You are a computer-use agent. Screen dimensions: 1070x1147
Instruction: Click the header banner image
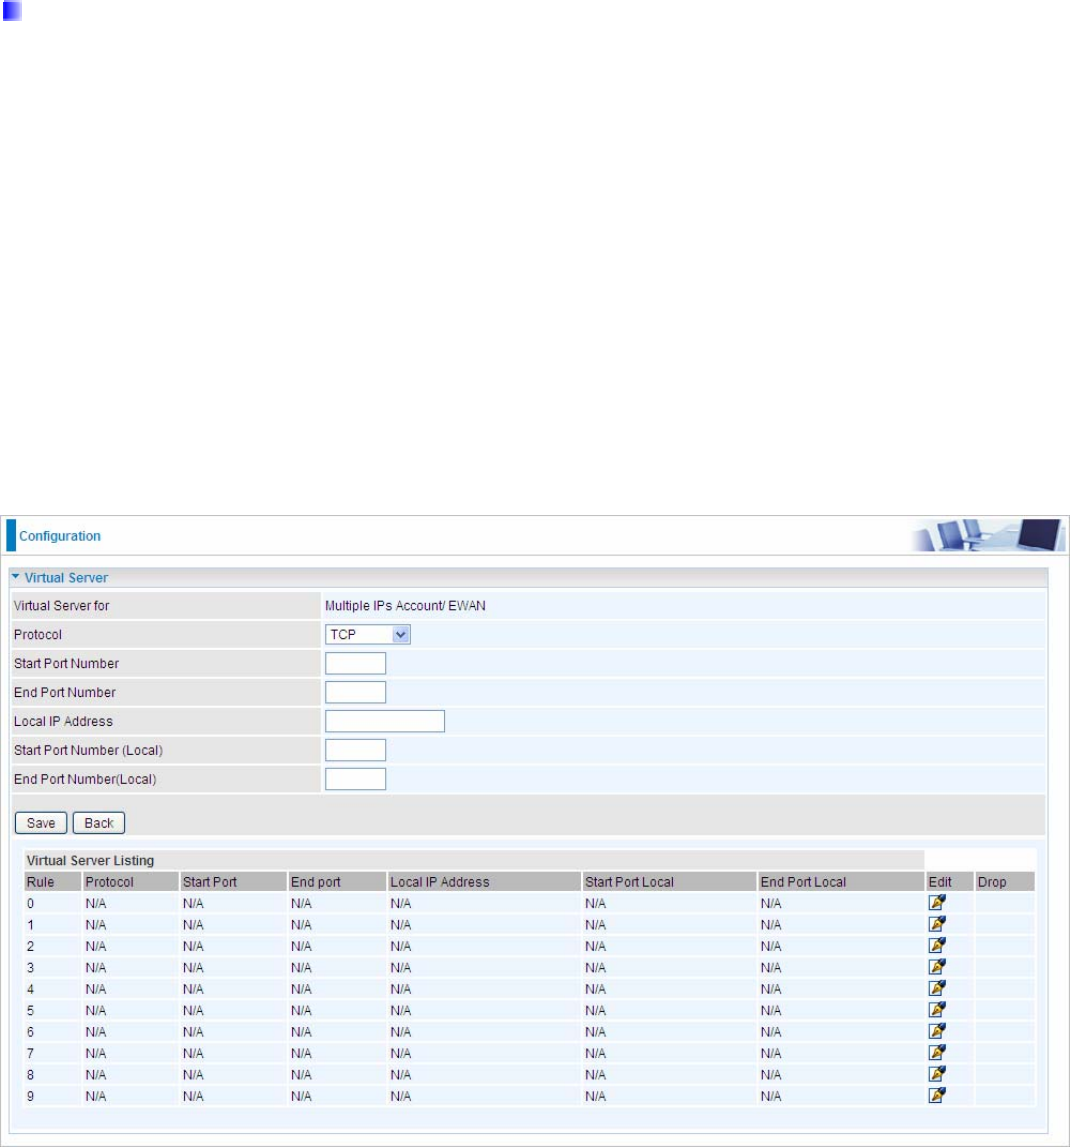pyautogui.click(x=988, y=535)
